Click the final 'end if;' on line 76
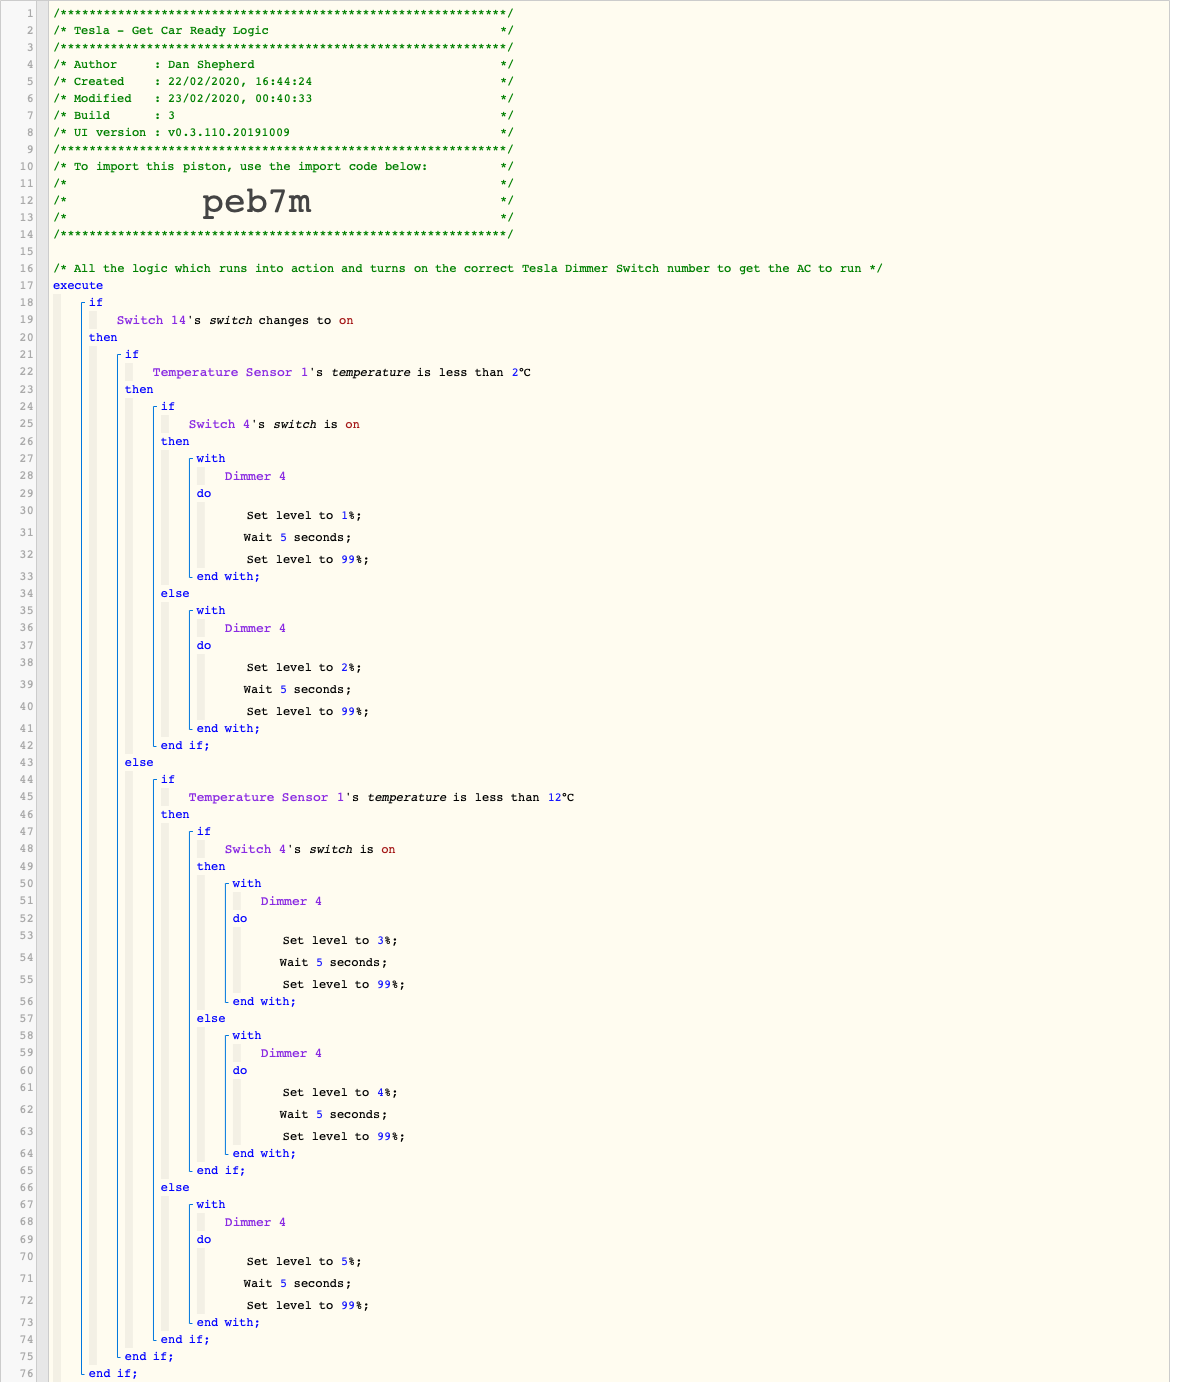The width and height of the screenshot is (1178, 1382). point(113,1373)
